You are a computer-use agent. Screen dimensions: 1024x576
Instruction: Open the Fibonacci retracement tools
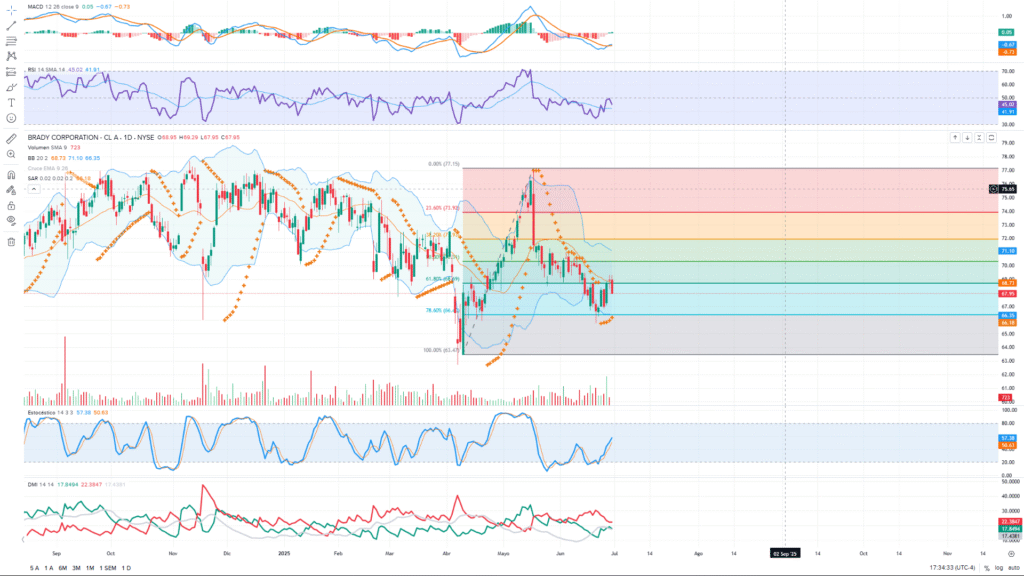[11, 41]
